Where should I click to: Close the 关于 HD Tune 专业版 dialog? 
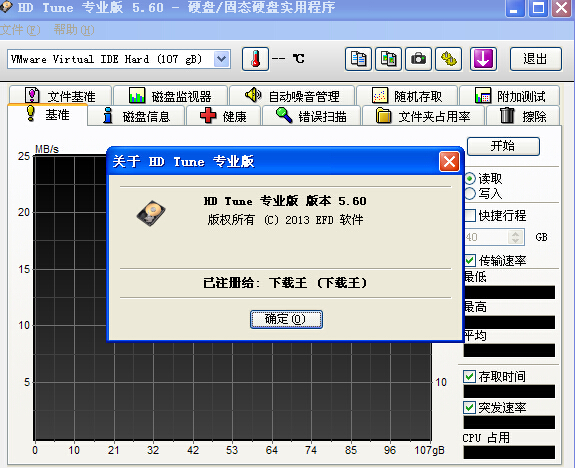[450, 162]
